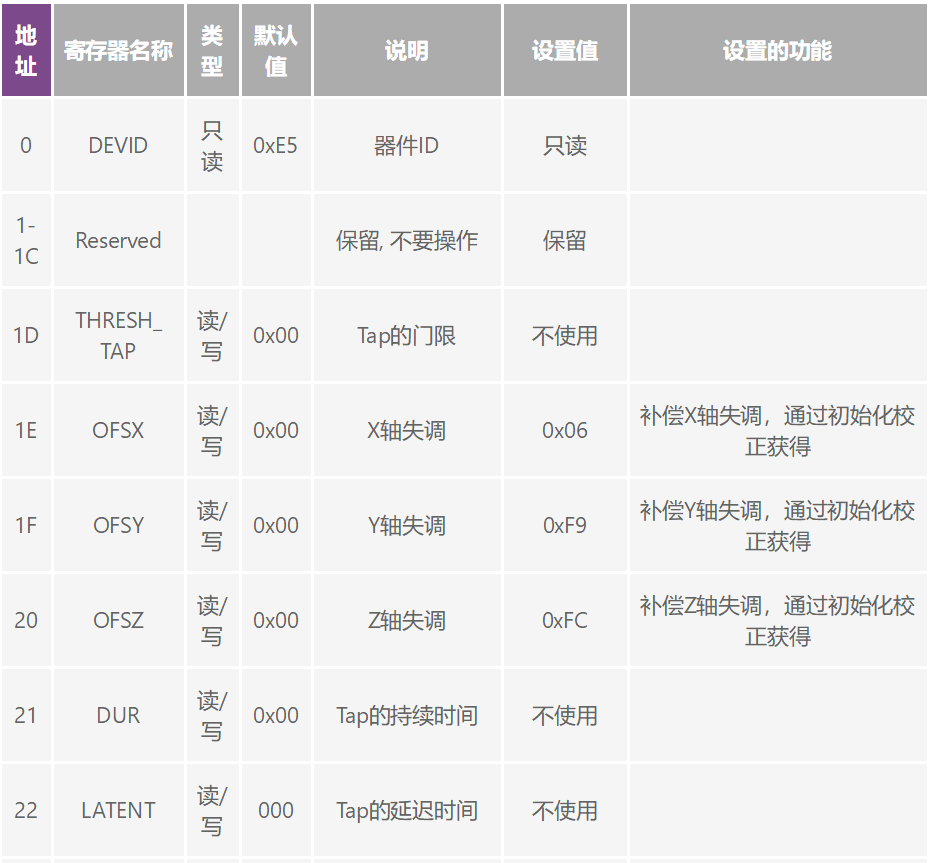Select the THRESH_TAP register cell
The height and width of the screenshot is (863, 932).
click(x=118, y=336)
